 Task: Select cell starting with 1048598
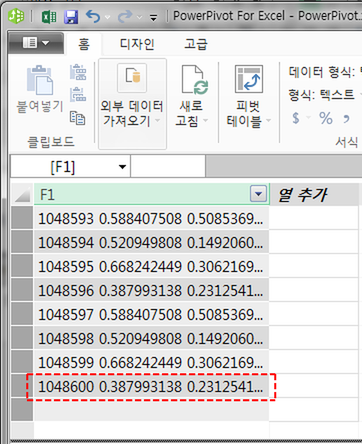coord(151,338)
